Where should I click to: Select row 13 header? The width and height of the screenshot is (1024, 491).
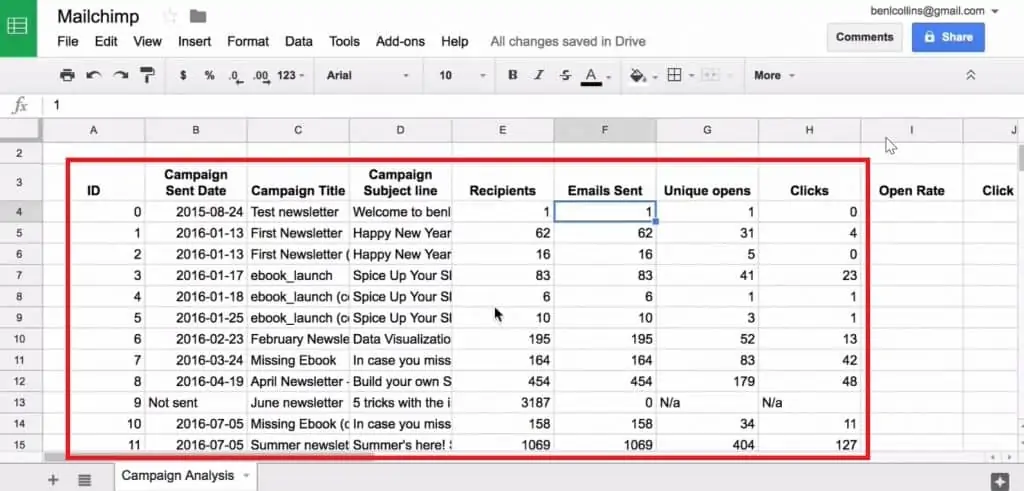[x=20, y=403]
